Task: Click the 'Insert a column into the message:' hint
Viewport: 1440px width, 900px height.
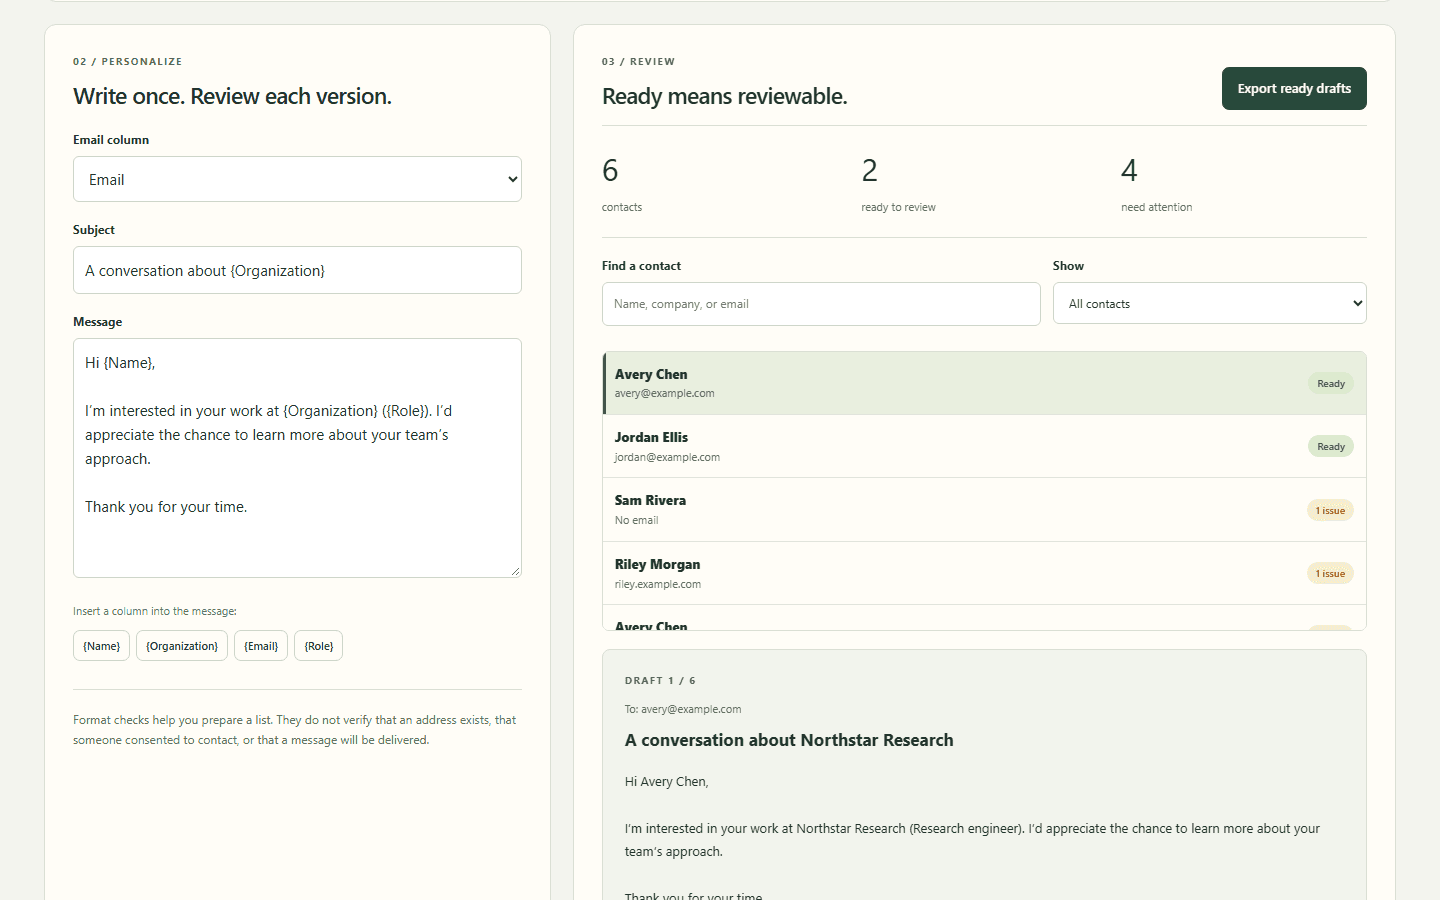Action: [x=155, y=611]
